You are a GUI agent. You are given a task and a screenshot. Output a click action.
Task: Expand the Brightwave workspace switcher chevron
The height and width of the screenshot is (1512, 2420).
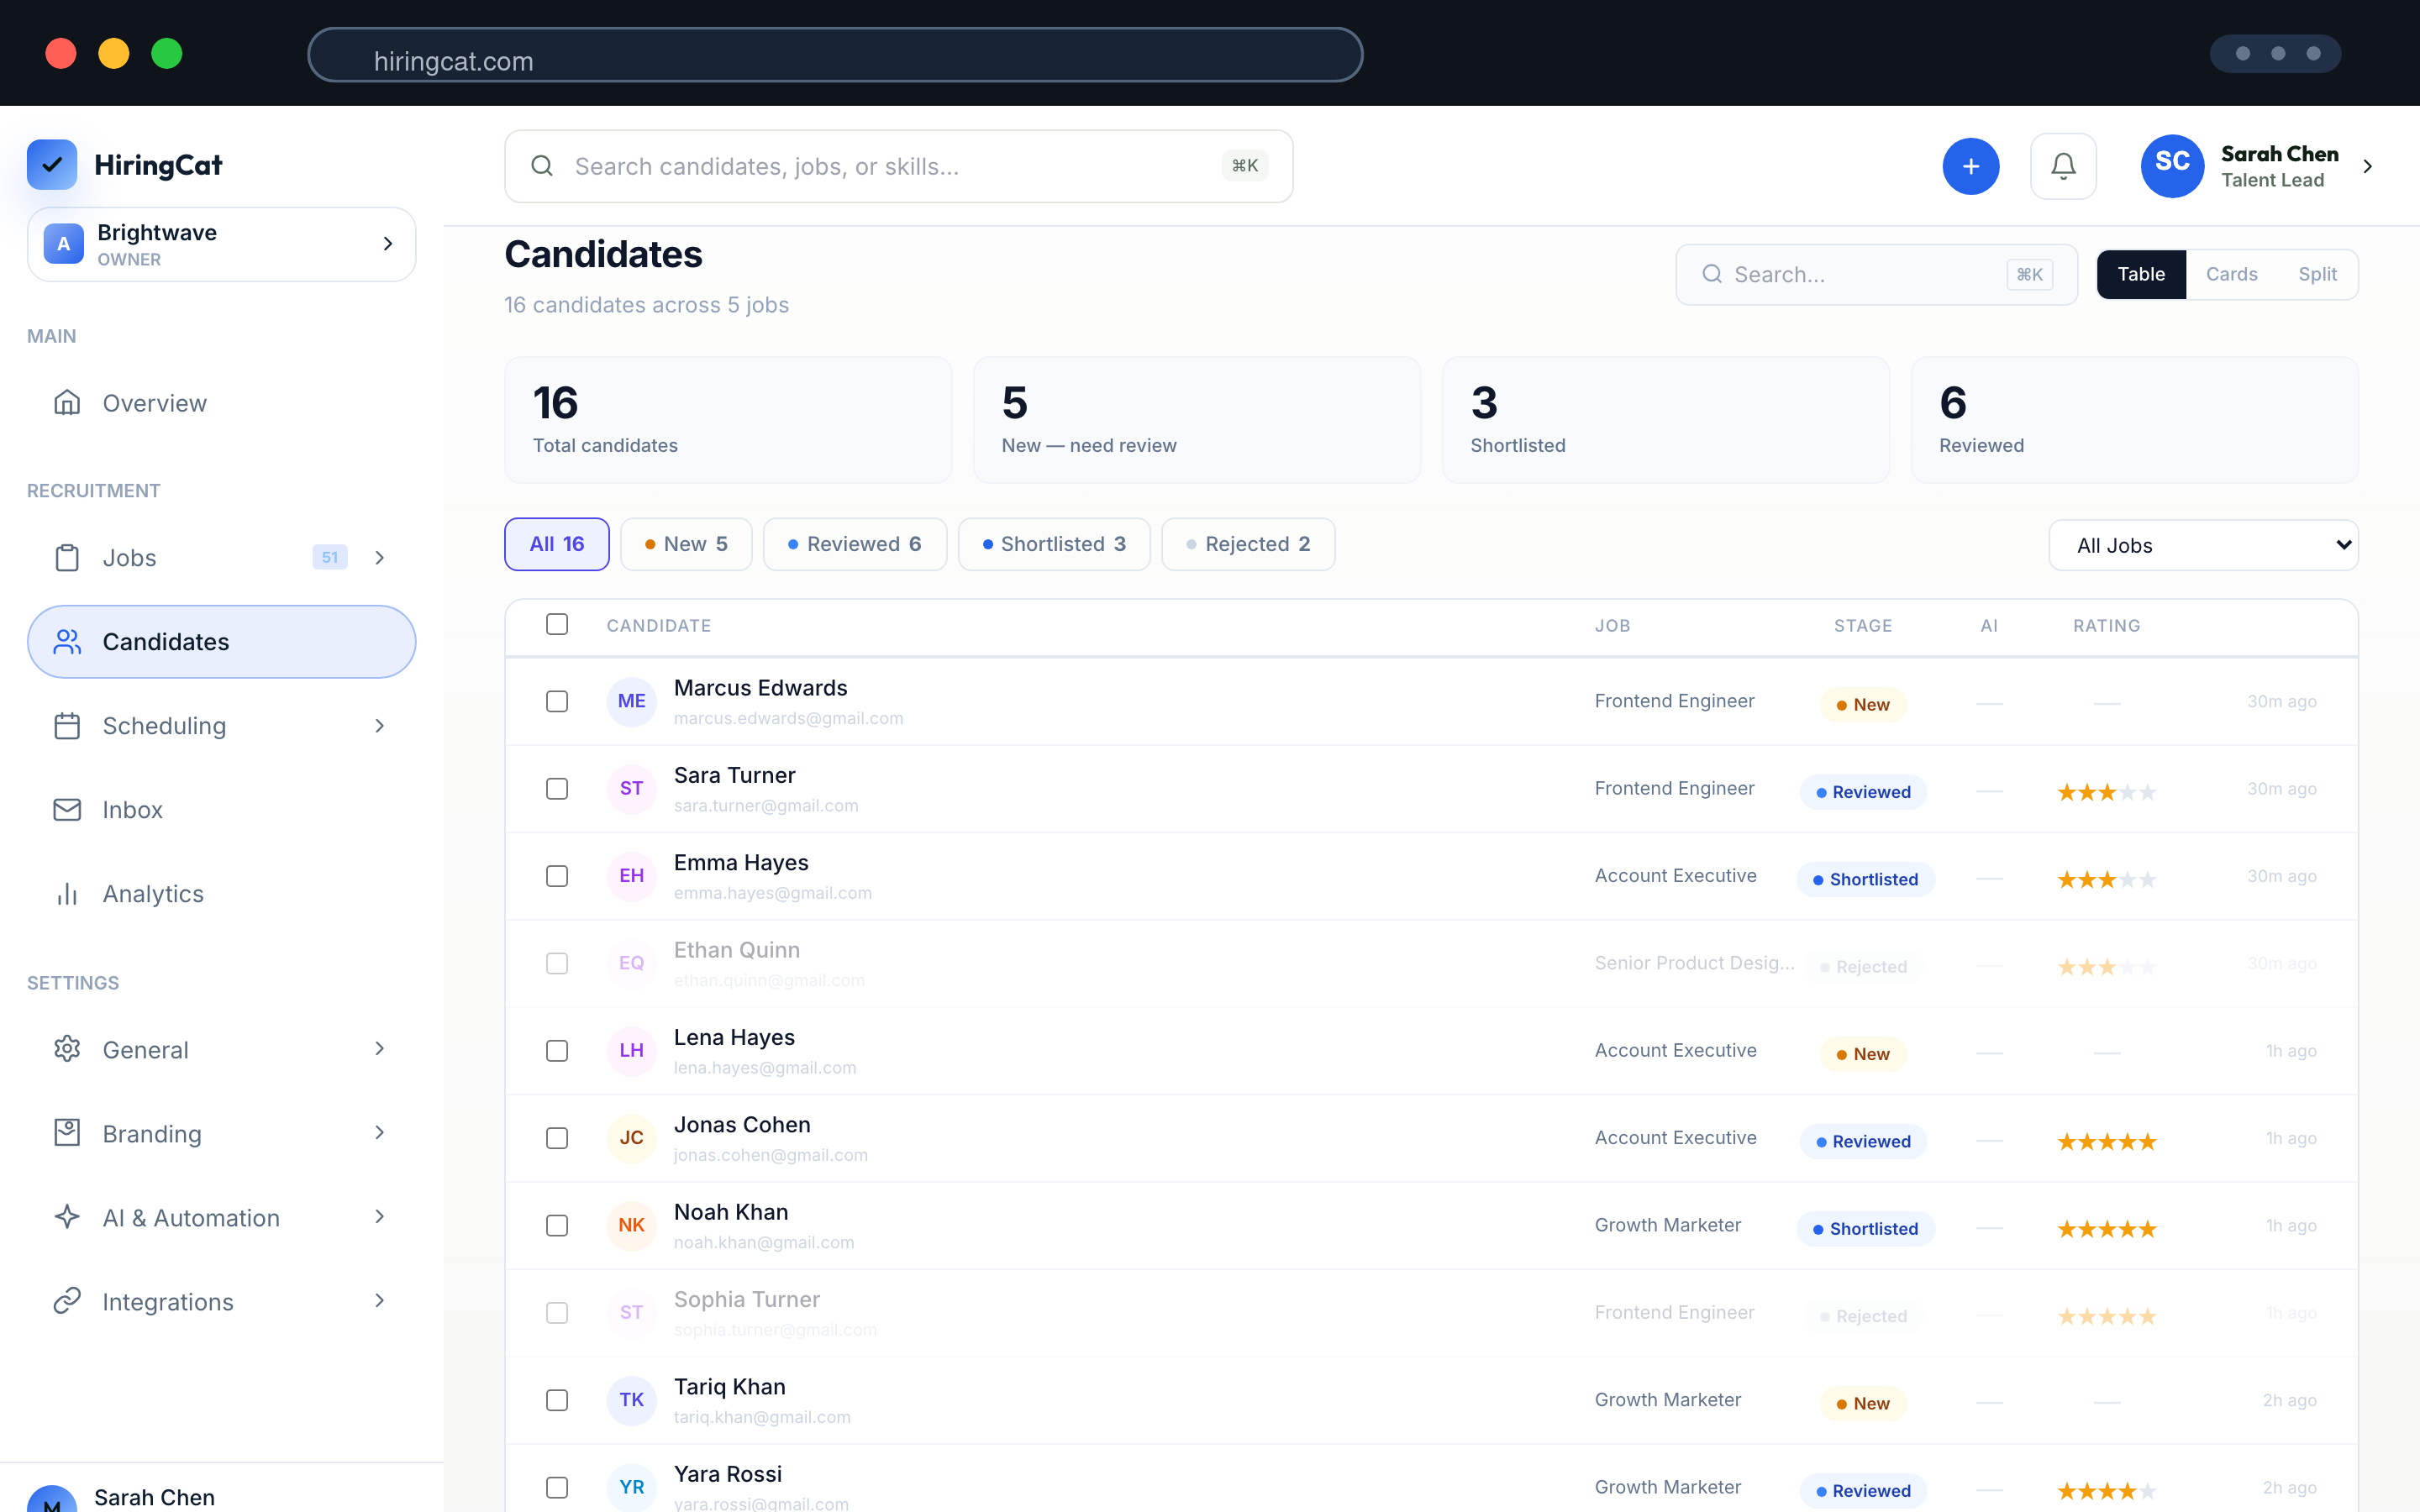pos(388,244)
